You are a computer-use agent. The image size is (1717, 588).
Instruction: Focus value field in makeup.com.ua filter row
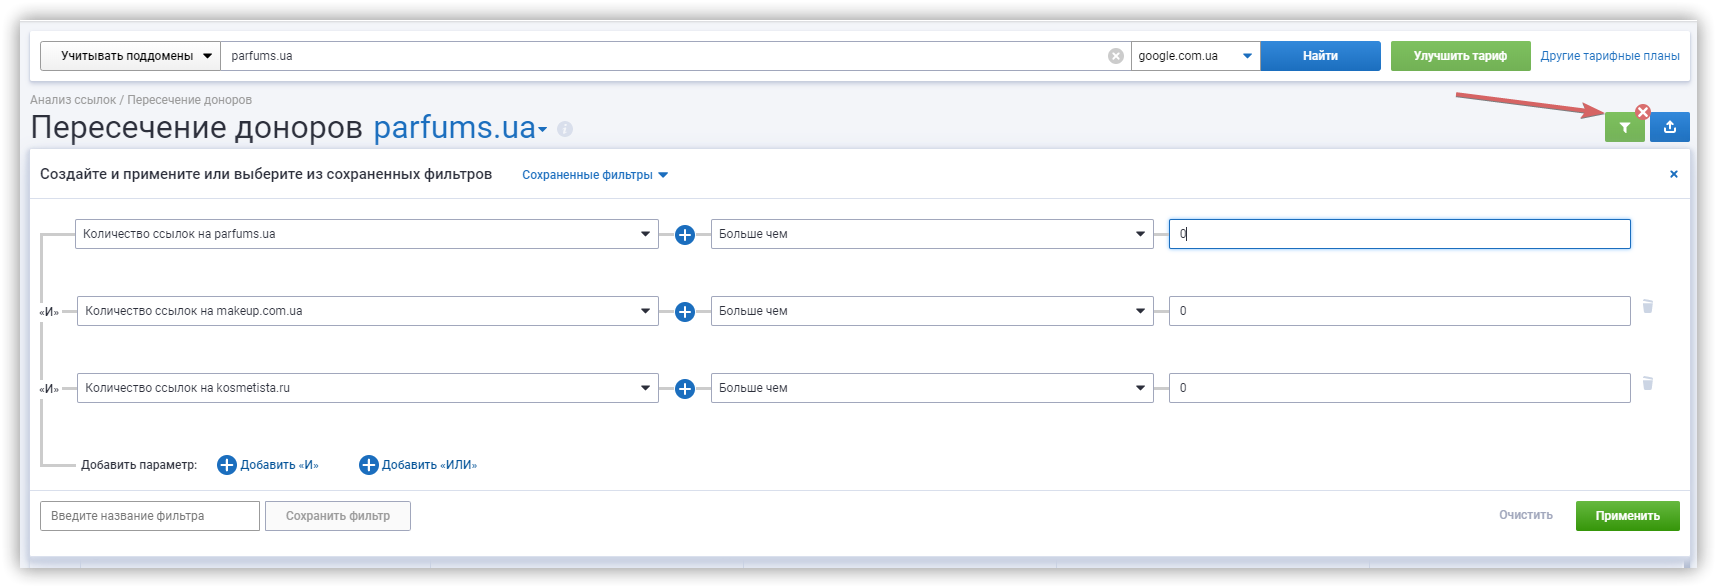(1400, 311)
